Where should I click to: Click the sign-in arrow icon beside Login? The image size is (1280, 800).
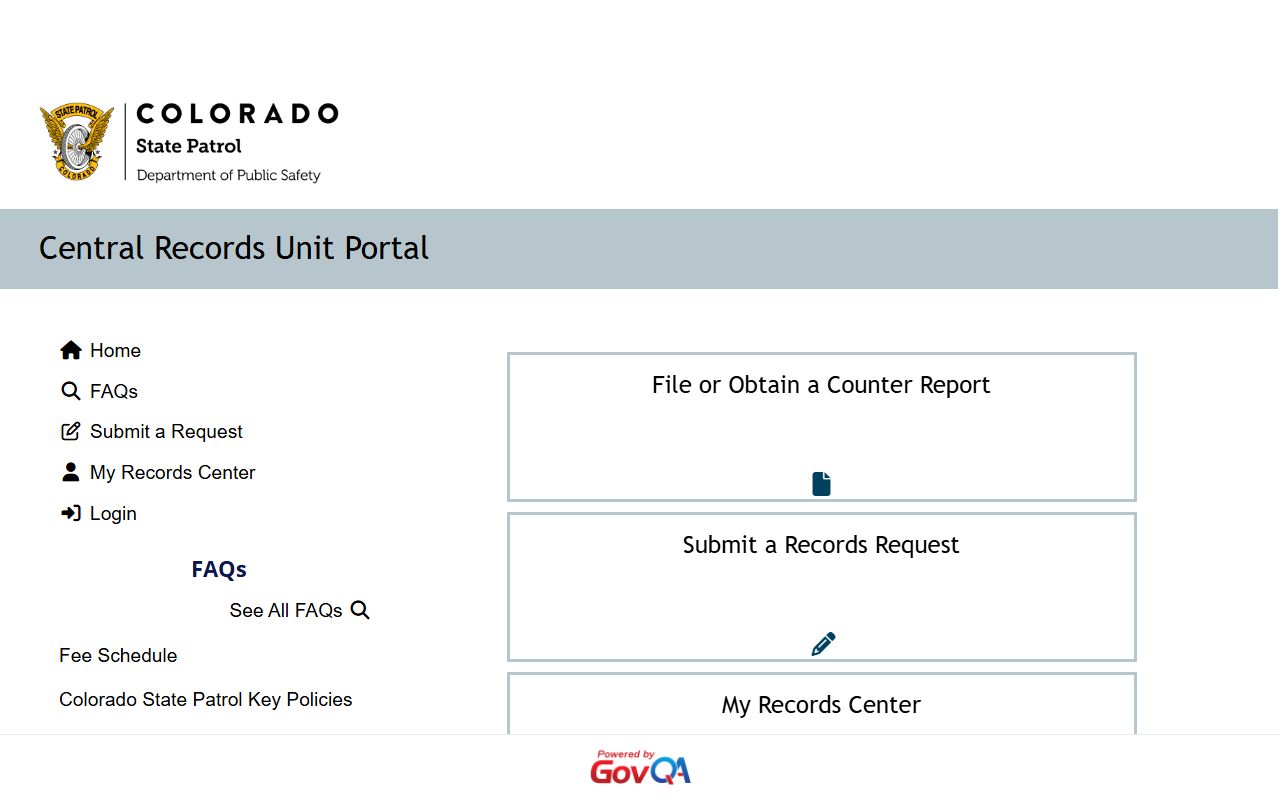(x=71, y=513)
